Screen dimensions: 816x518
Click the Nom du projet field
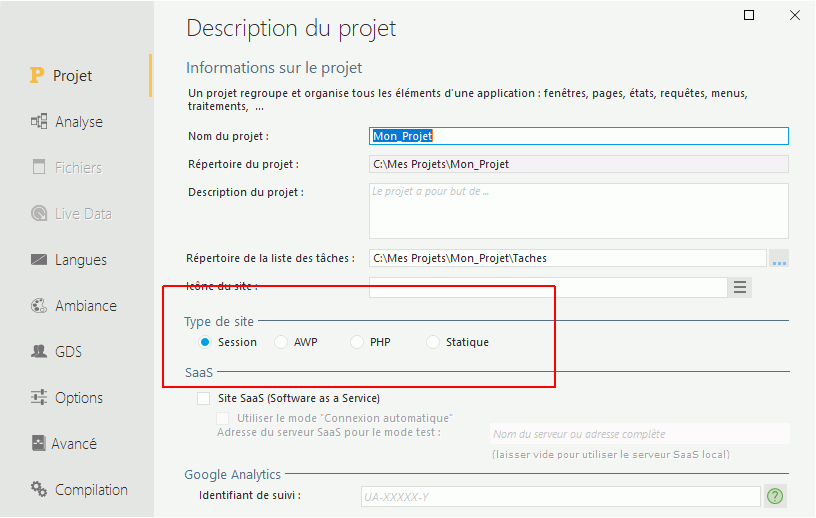point(579,136)
